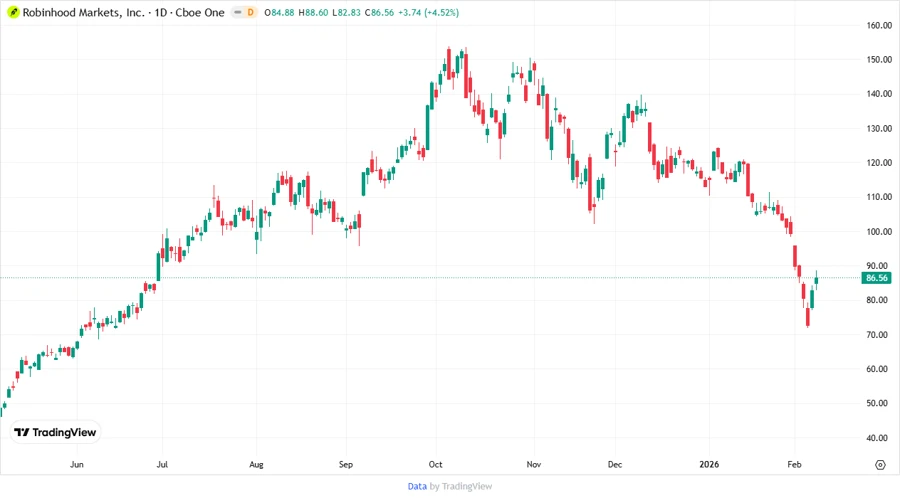Click the Jul label on time axis
The image size is (900, 498).
pos(162,464)
